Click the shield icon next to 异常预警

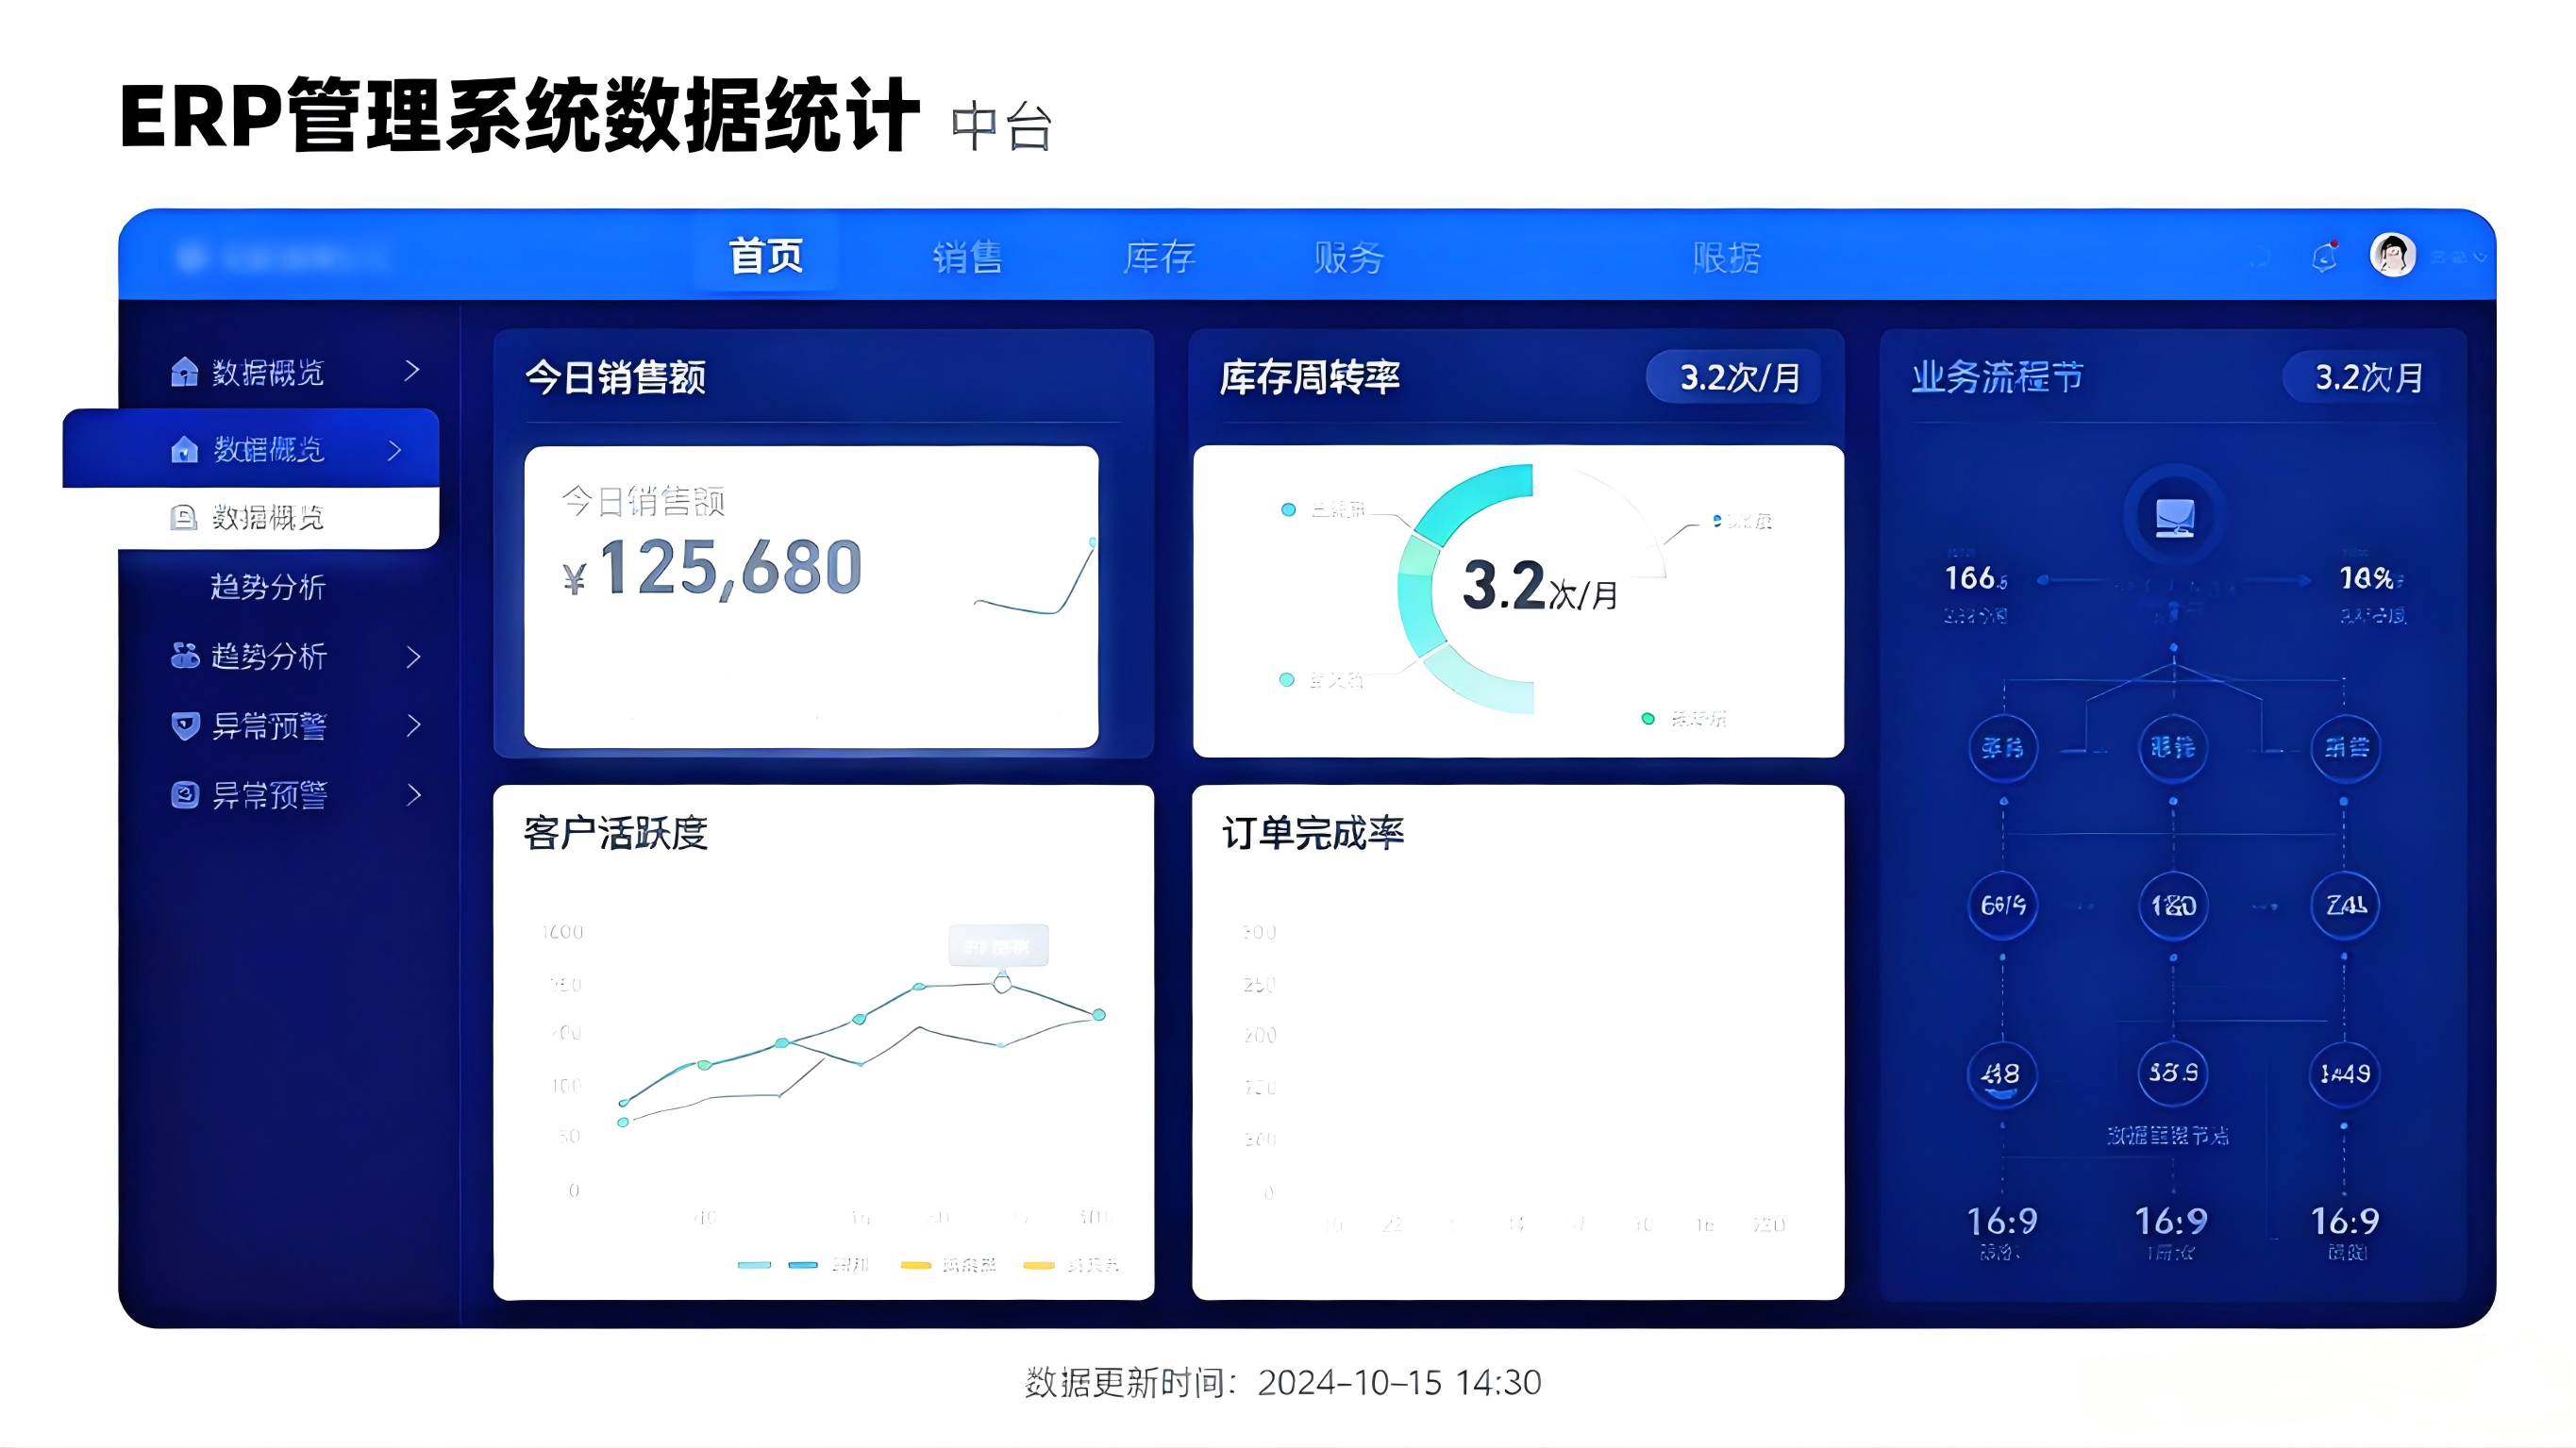[x=185, y=725]
